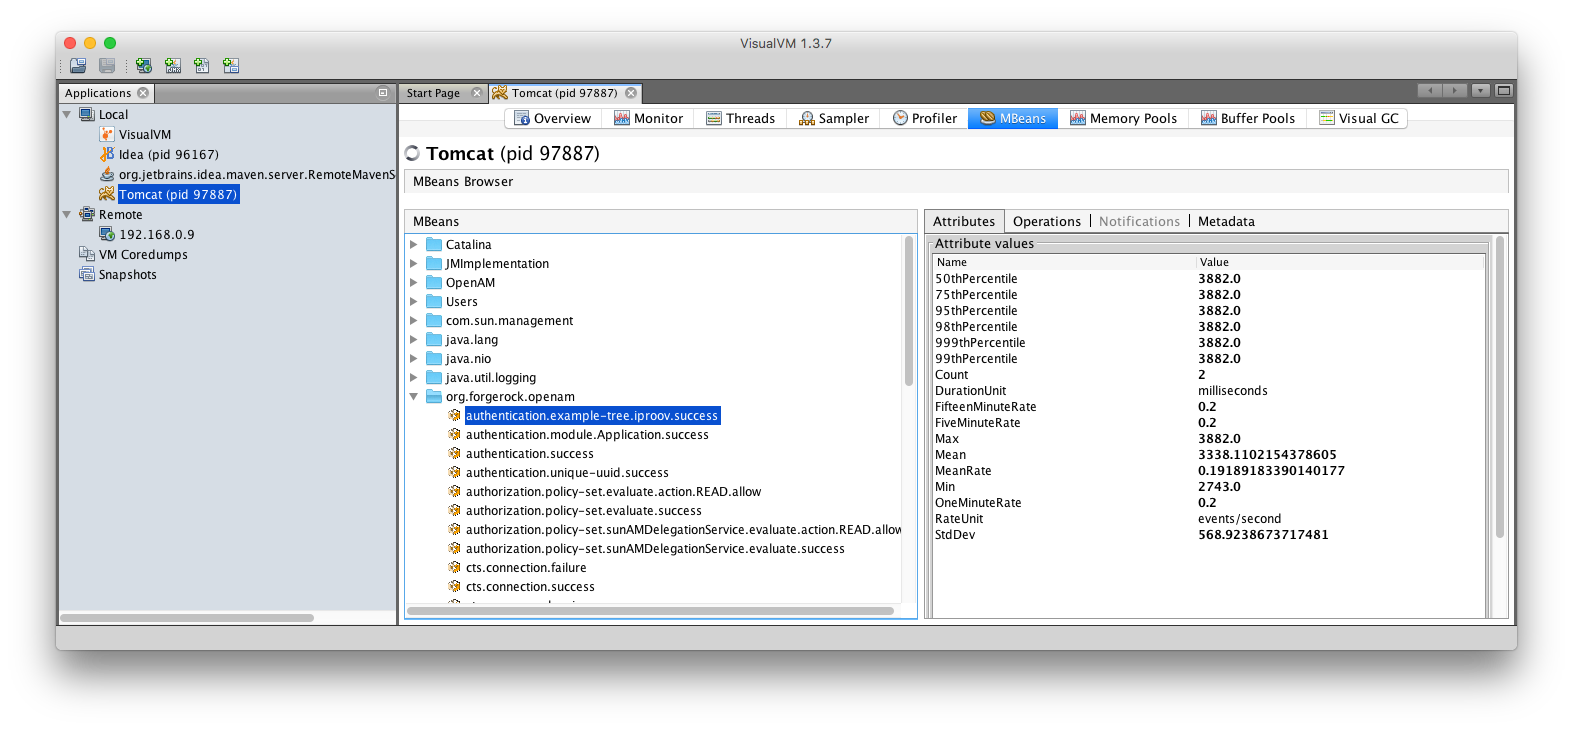Click the bean icon for authentication.success
Image resolution: width=1573 pixels, height=730 pixels.
point(455,453)
